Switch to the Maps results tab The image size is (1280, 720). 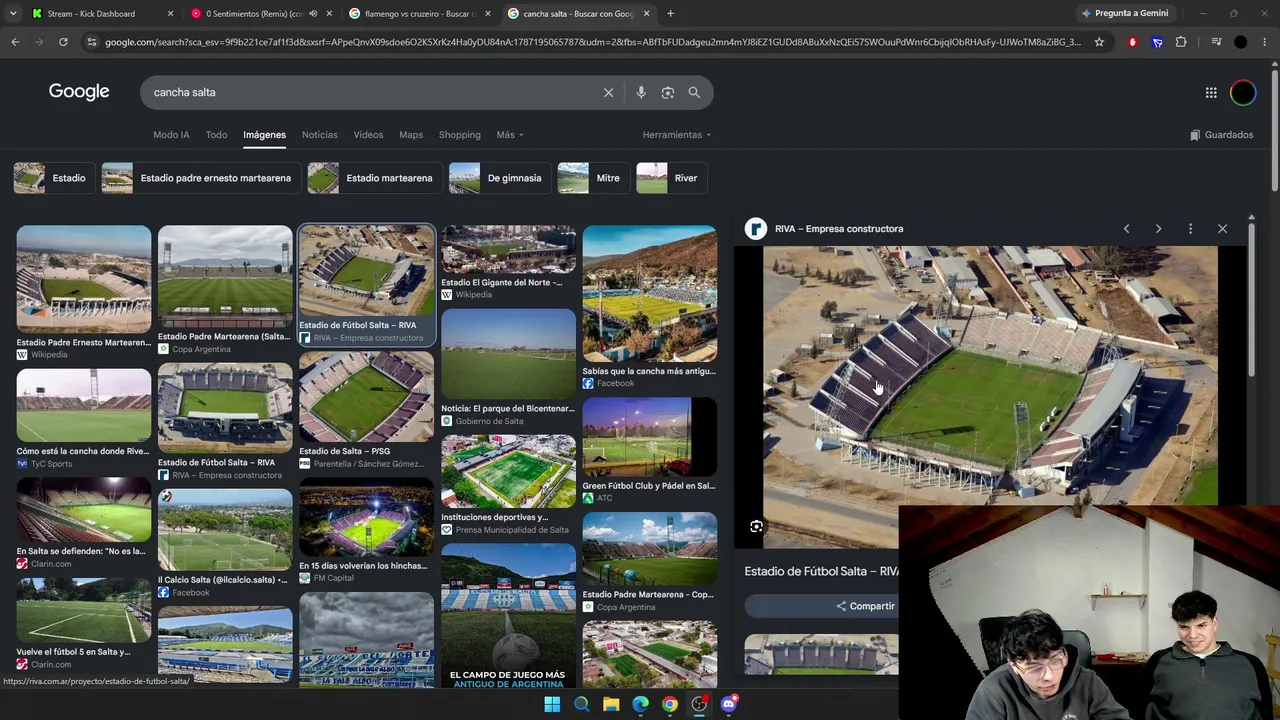coord(411,135)
